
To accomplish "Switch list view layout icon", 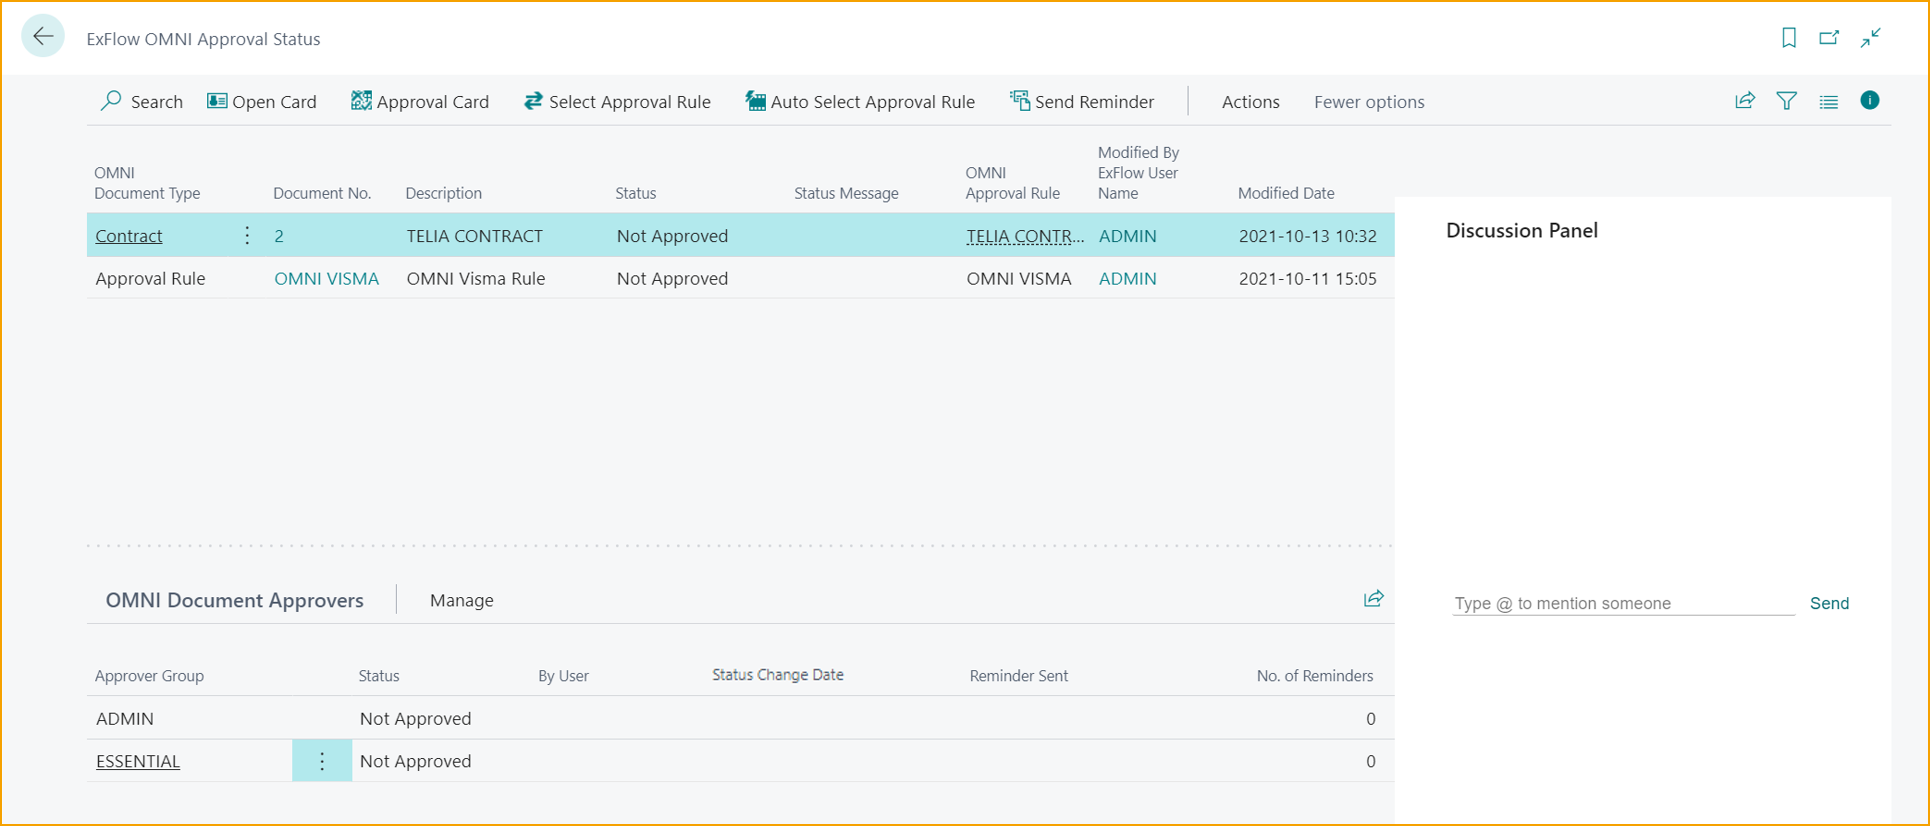I will 1829,101.
